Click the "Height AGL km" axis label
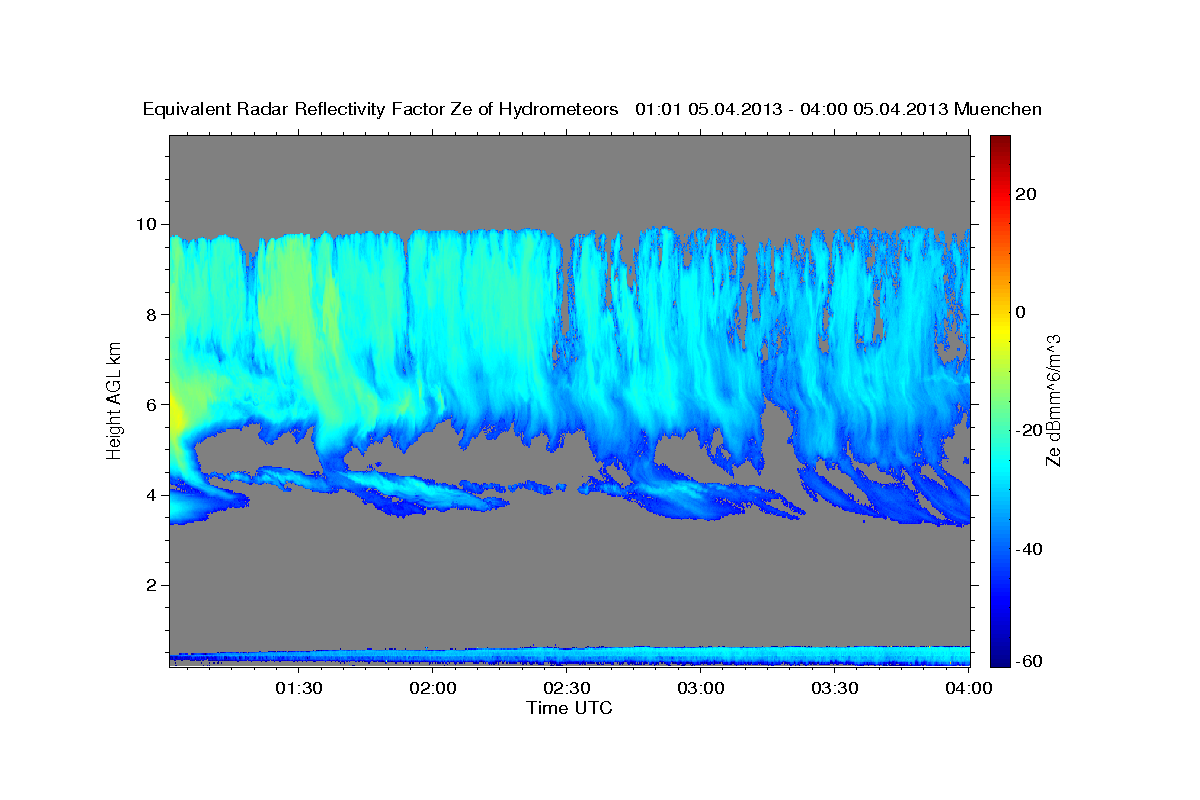The height and width of the screenshot is (800, 1200). click(x=114, y=401)
